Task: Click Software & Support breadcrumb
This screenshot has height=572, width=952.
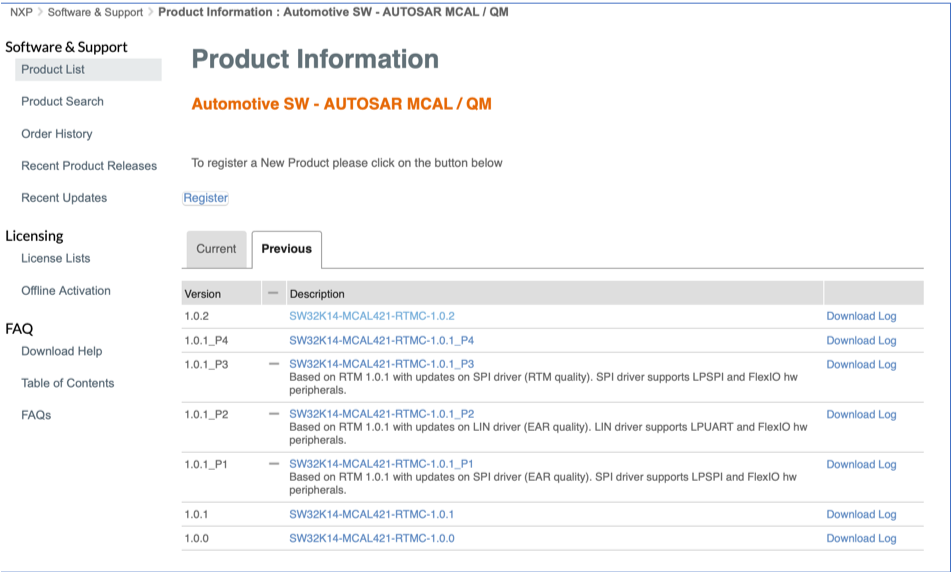Action: point(95,12)
